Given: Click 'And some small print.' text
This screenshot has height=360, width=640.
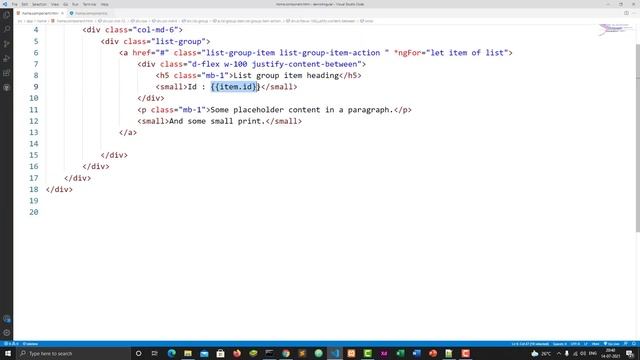Looking at the screenshot, I should [217, 121].
